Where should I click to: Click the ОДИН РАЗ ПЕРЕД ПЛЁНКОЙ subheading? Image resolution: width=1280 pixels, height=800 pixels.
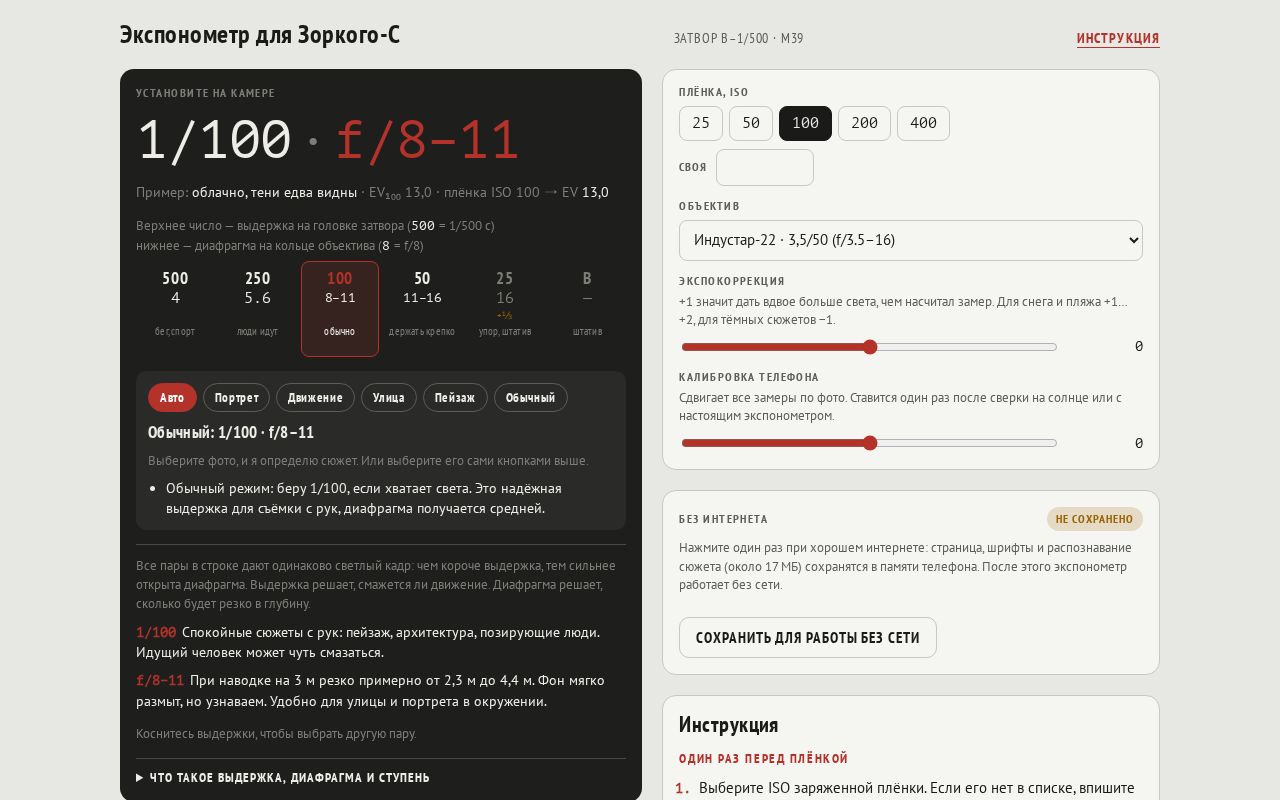coord(763,759)
